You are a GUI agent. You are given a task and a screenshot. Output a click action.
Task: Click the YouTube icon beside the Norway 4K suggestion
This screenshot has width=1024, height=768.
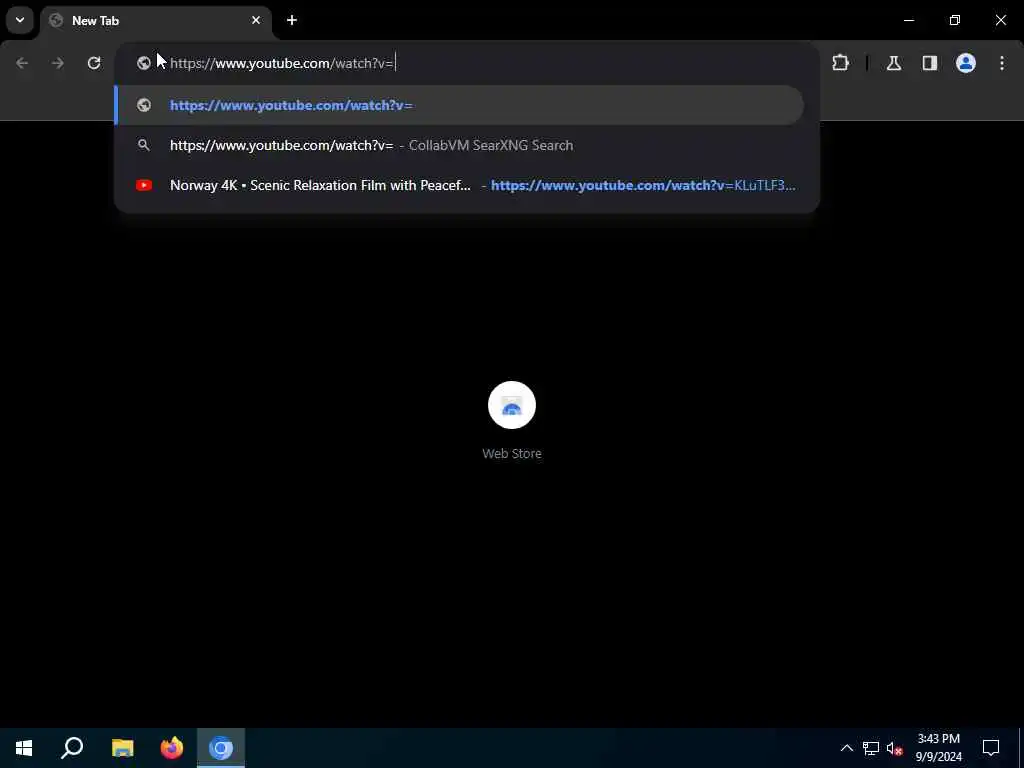coord(144,185)
